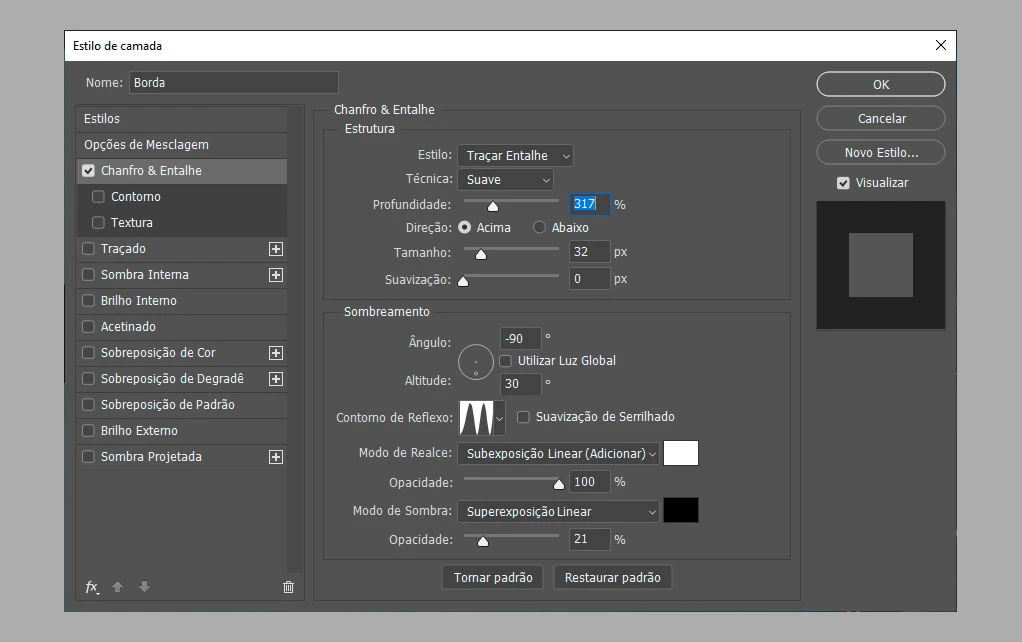Image resolution: width=1022 pixels, height=642 pixels.
Task: Click the Profundidade value field
Action: pos(590,204)
